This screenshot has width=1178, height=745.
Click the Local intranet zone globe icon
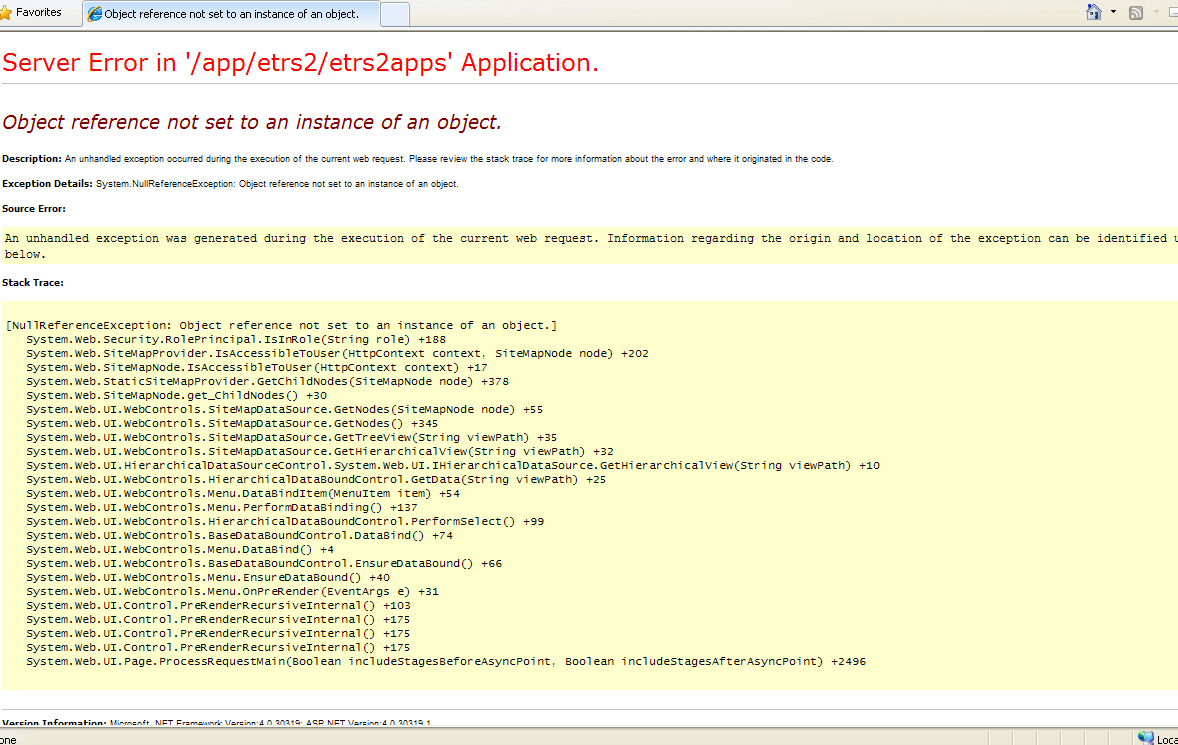[1146, 738]
